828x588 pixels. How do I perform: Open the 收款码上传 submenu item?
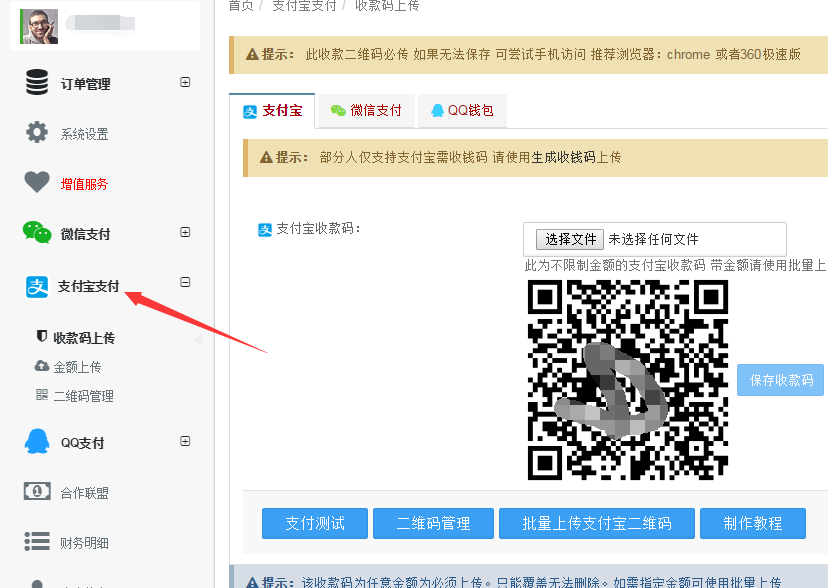pyautogui.click(x=84, y=338)
